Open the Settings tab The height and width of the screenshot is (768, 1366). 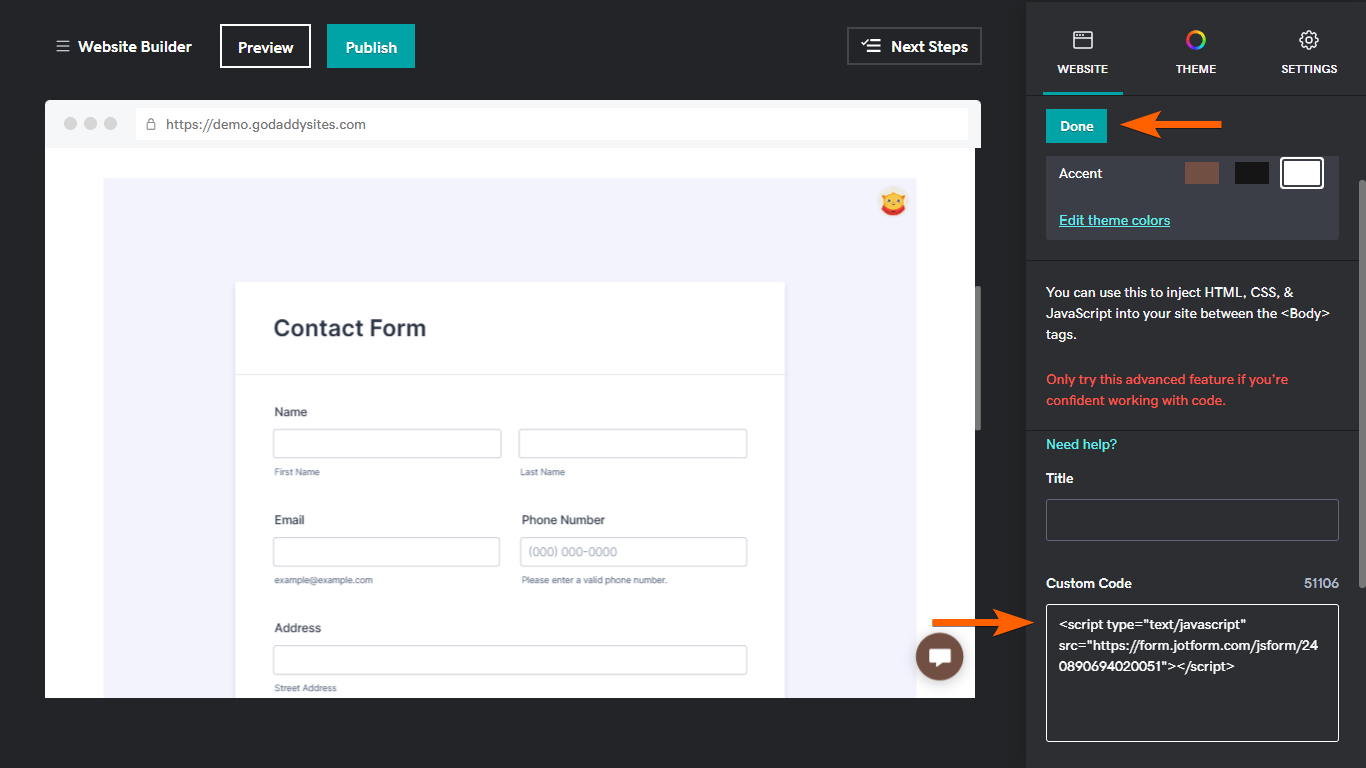coord(1309,53)
